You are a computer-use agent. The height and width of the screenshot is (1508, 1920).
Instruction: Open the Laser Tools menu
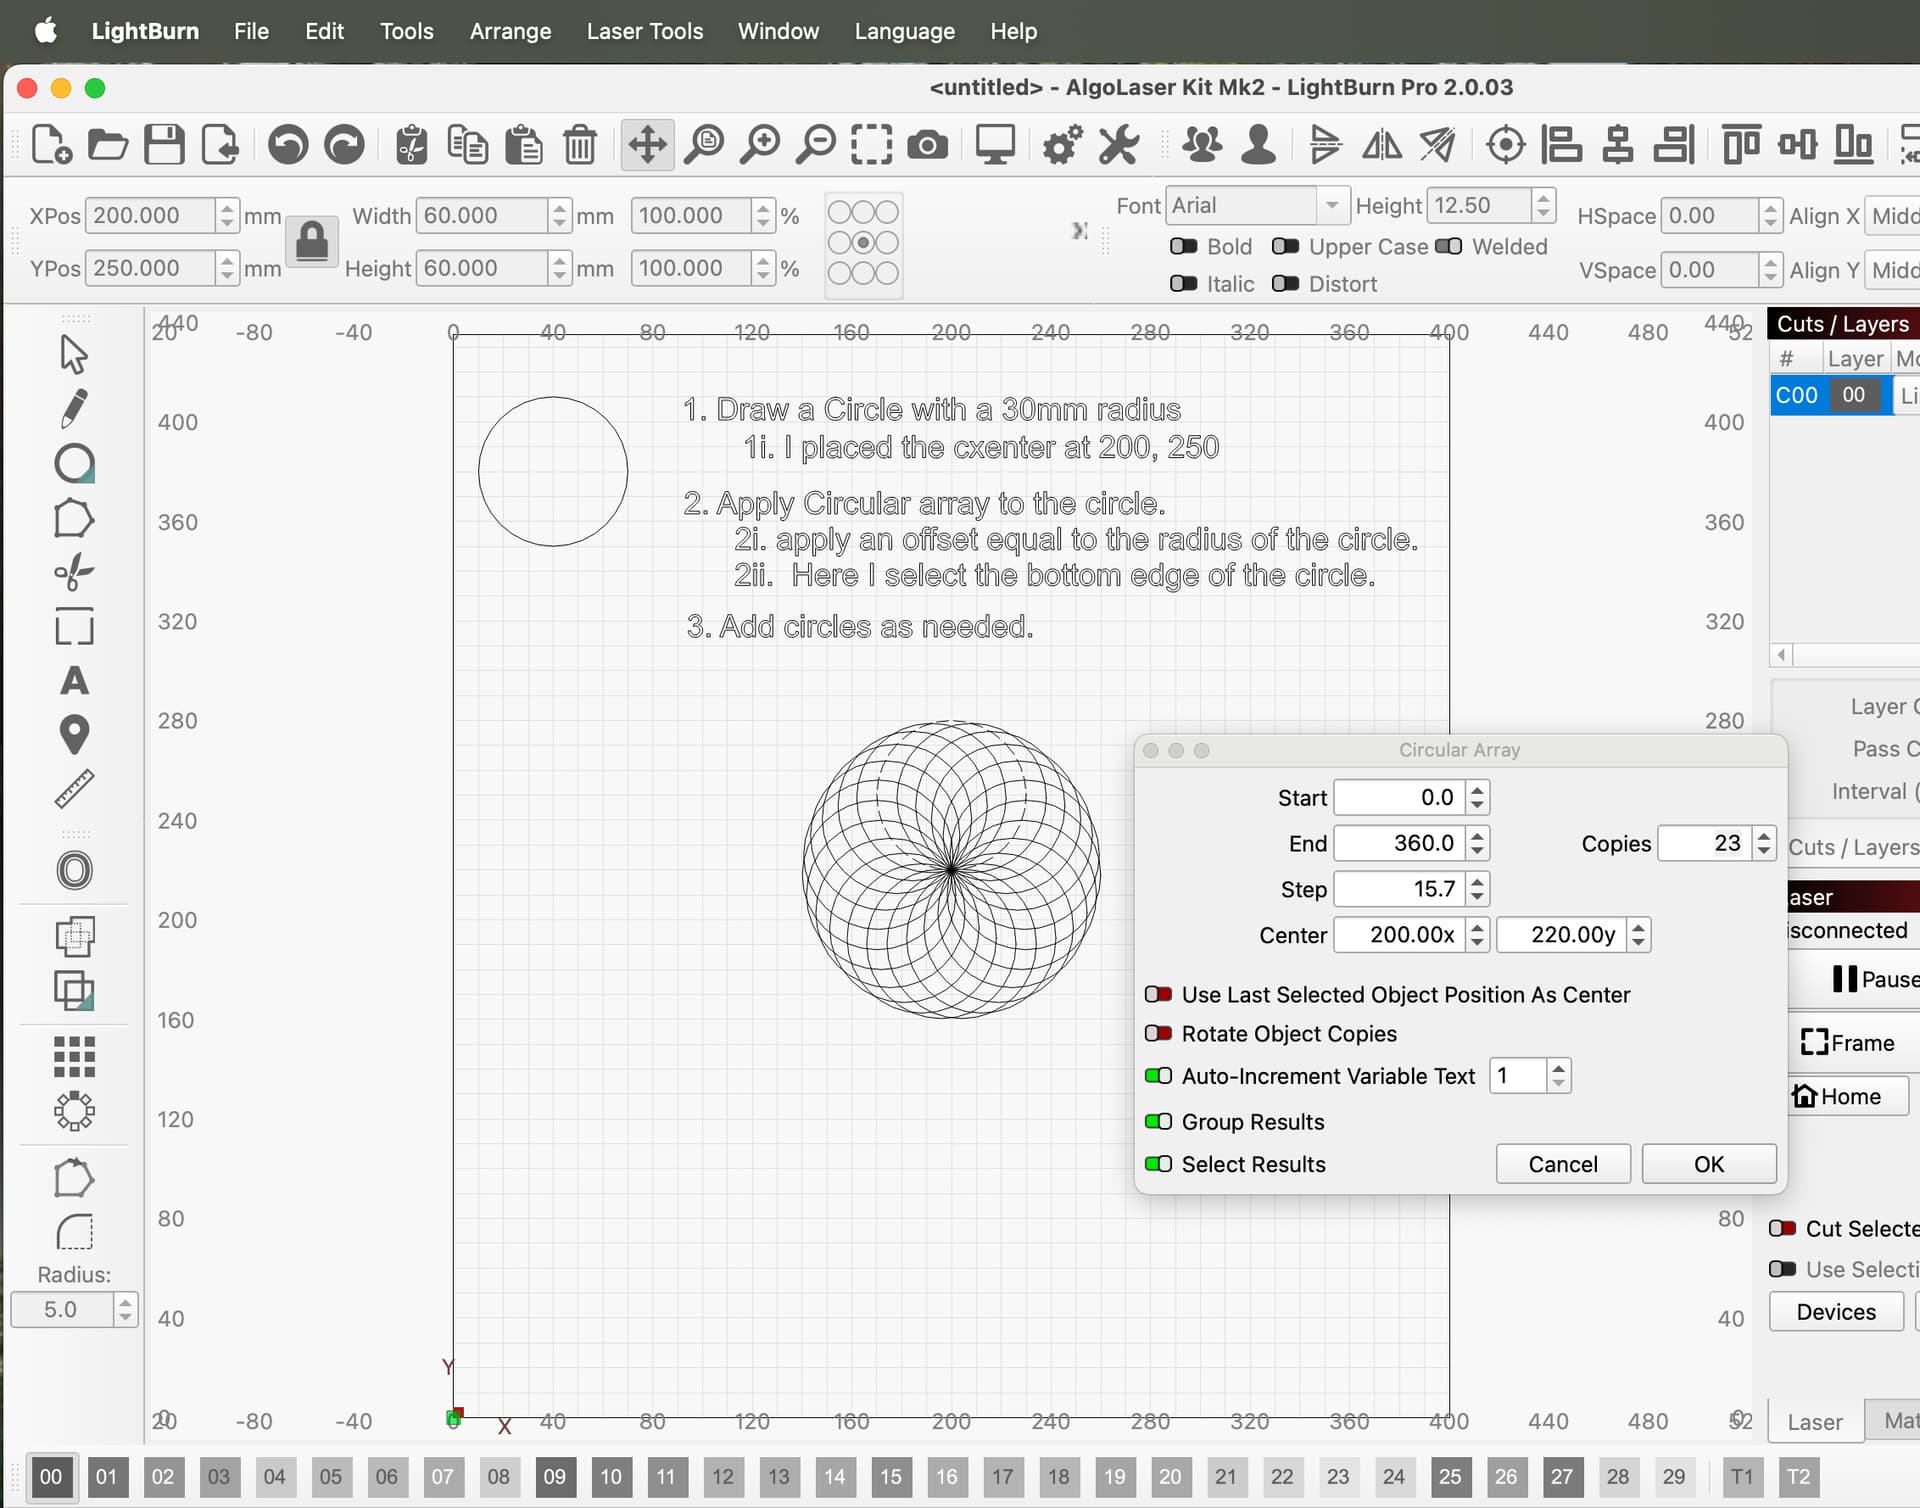(644, 31)
